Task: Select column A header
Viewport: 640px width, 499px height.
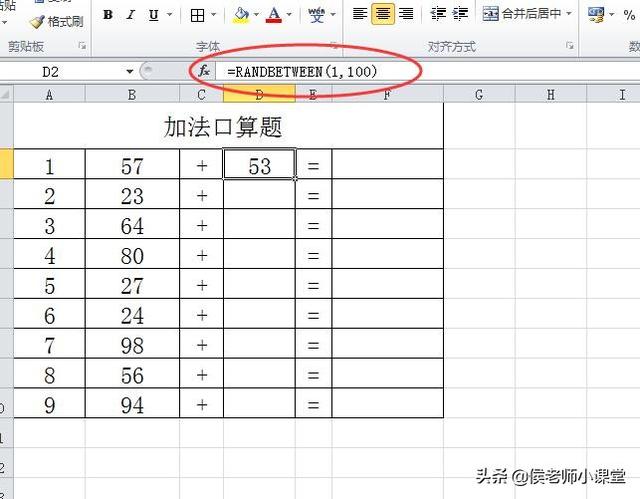Action: (x=49, y=95)
